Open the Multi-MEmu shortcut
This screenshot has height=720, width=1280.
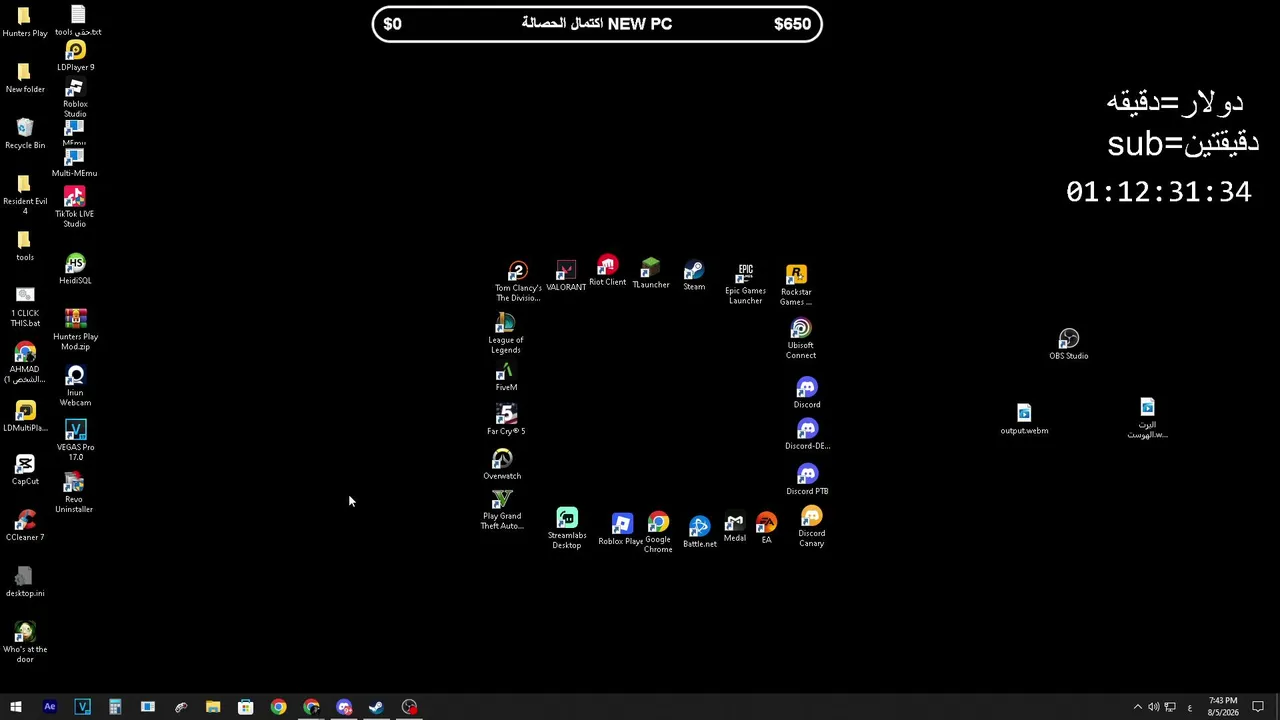pos(75,163)
